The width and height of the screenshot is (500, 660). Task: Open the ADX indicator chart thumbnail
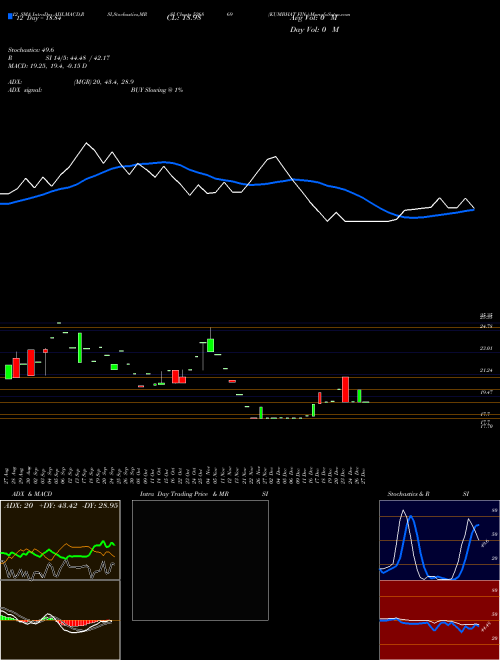[x=60, y=540]
